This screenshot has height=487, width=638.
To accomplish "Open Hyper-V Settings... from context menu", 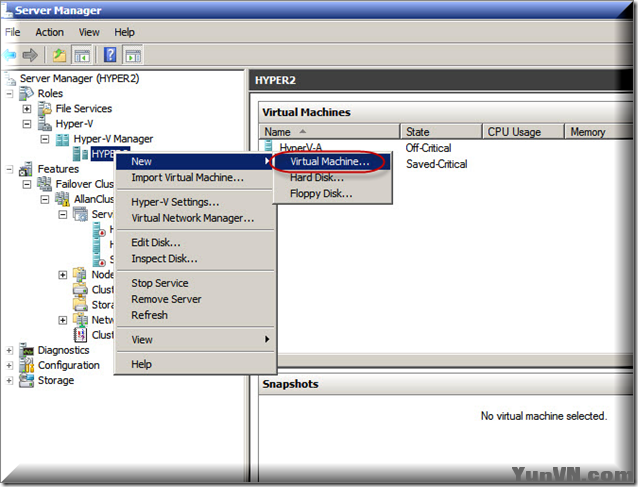I will coord(195,202).
